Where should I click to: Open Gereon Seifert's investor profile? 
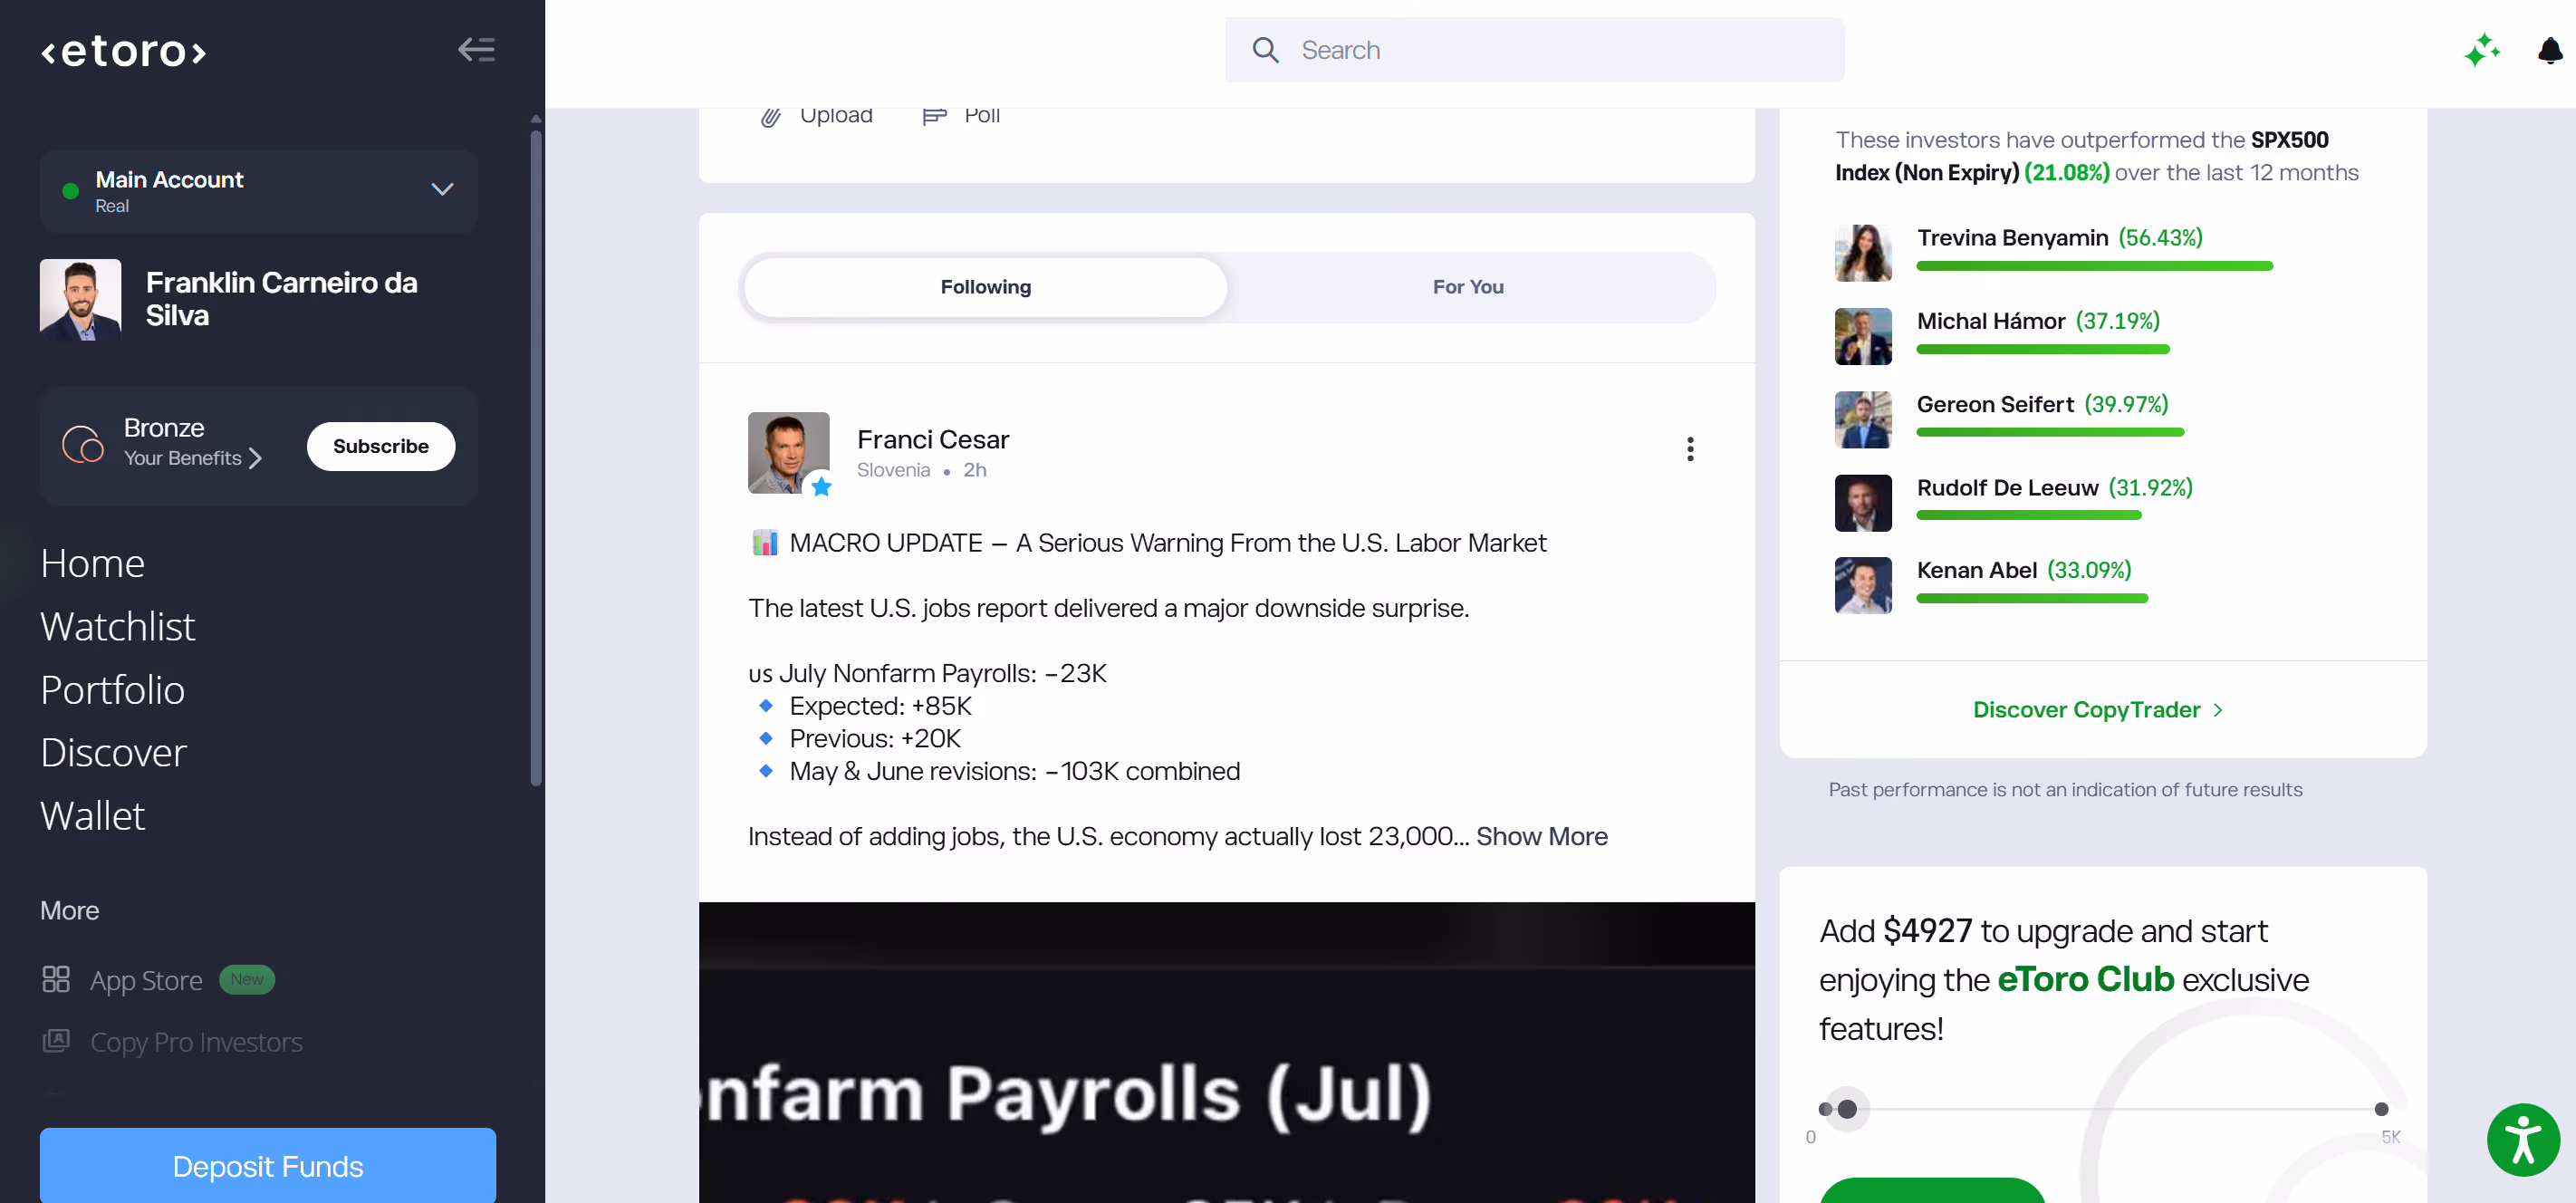pos(1995,404)
